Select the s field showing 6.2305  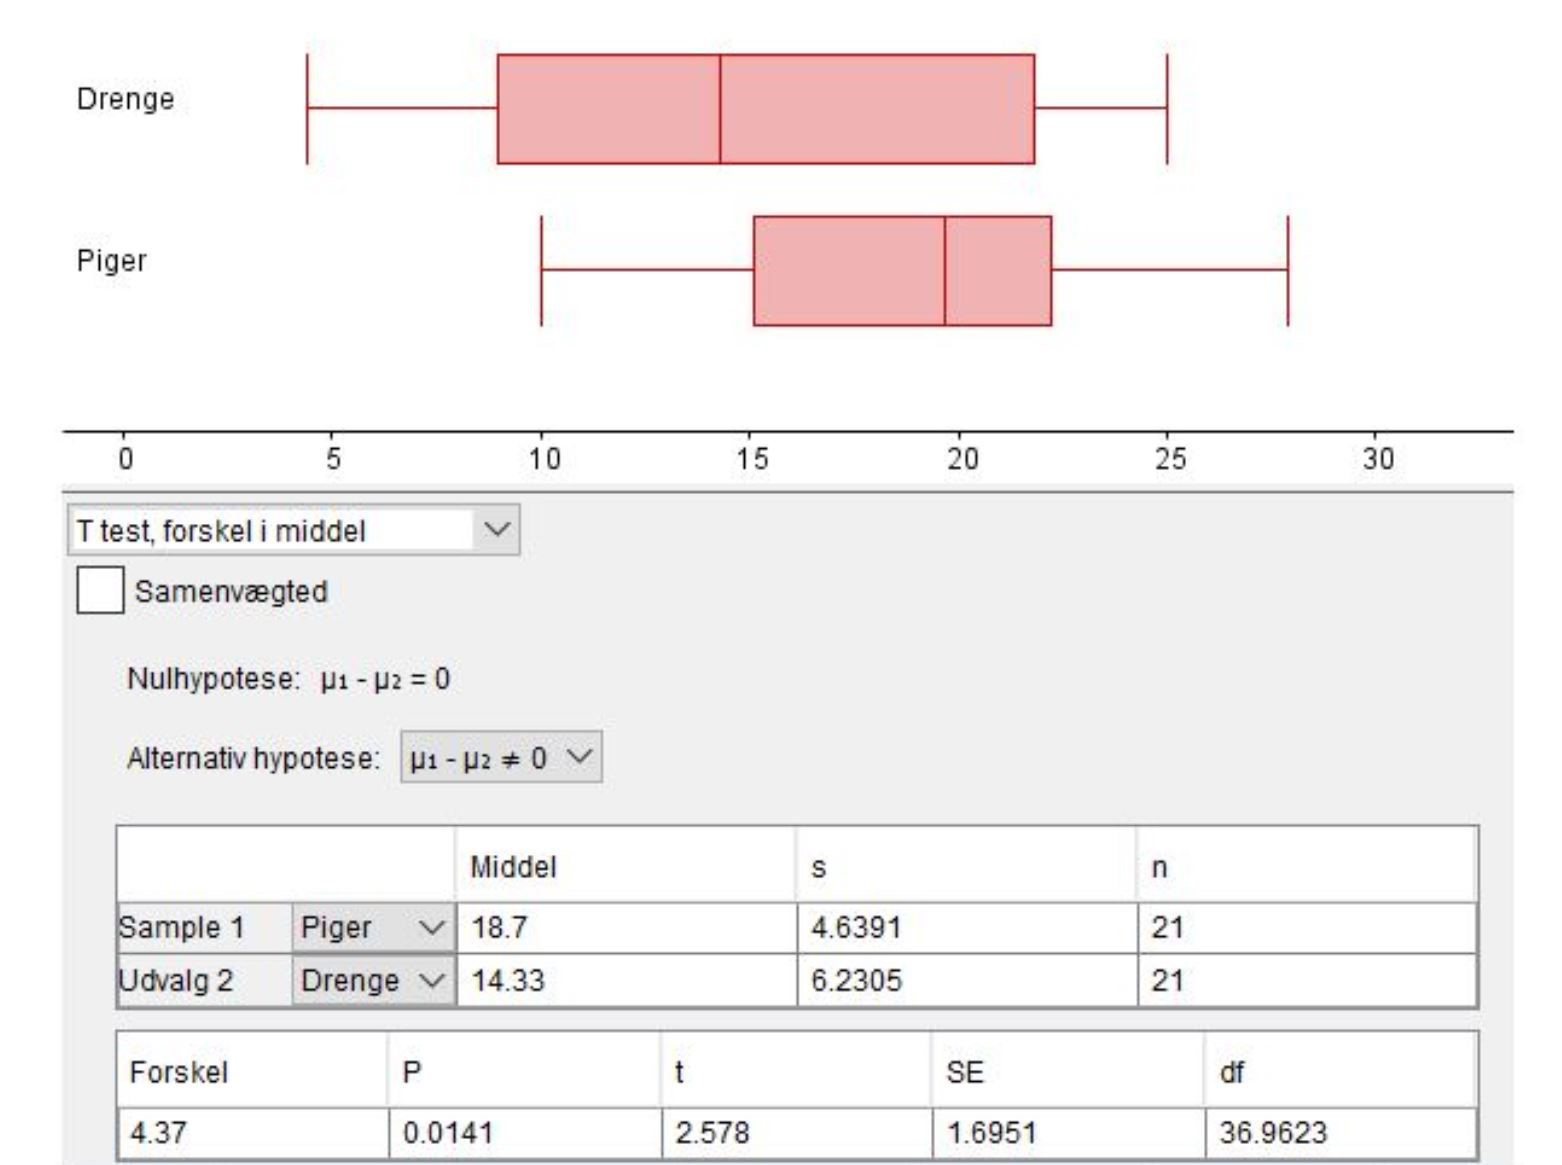pyautogui.click(x=966, y=980)
